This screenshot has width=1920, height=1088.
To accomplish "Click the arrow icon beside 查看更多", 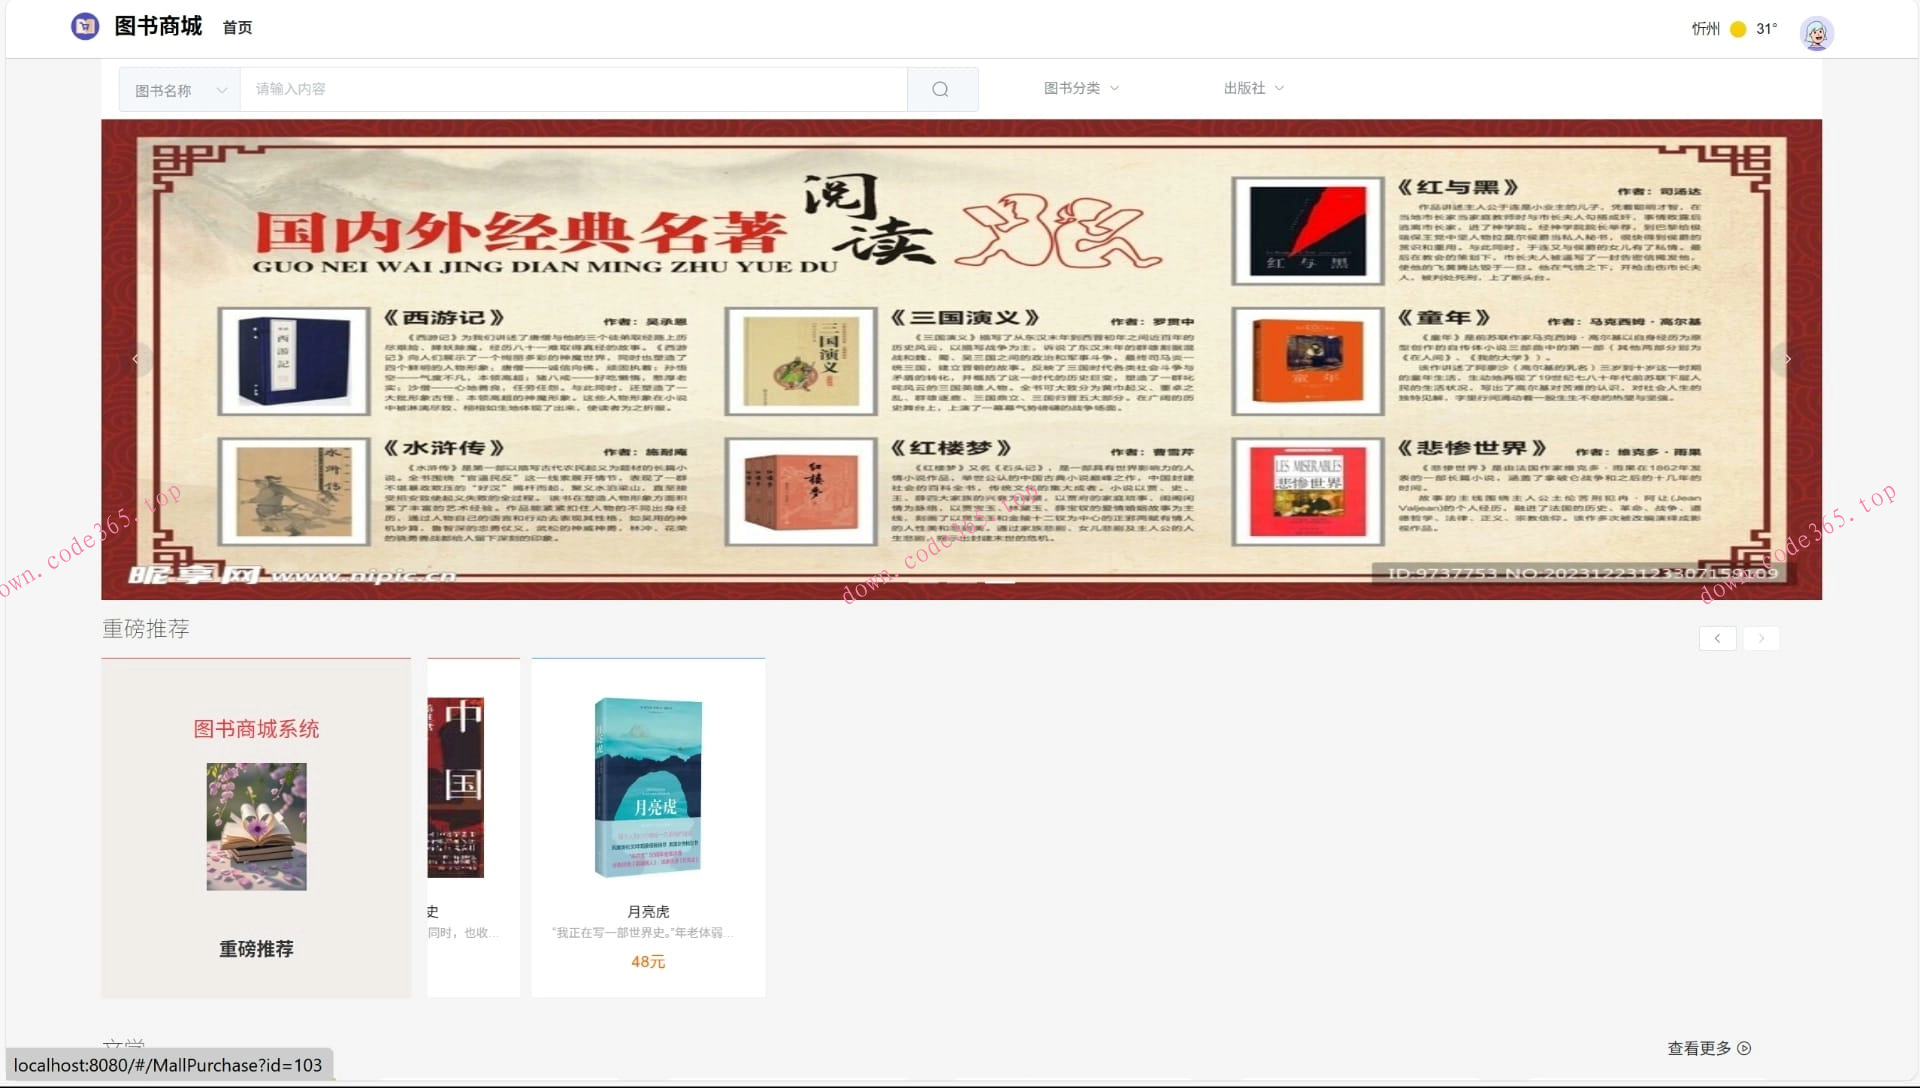I will (x=1746, y=1048).
